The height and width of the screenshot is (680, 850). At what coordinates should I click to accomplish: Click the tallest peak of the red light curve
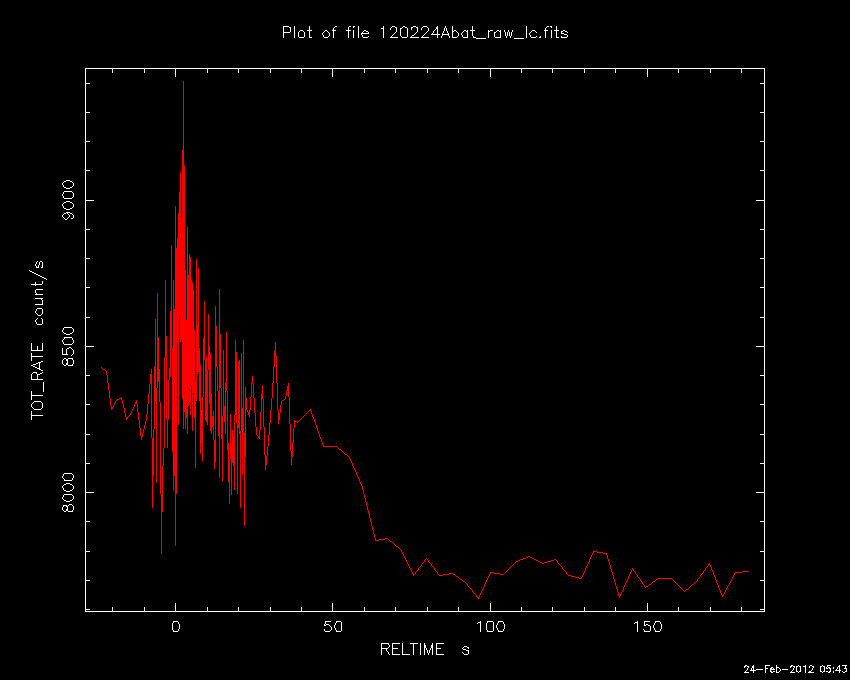(x=183, y=82)
